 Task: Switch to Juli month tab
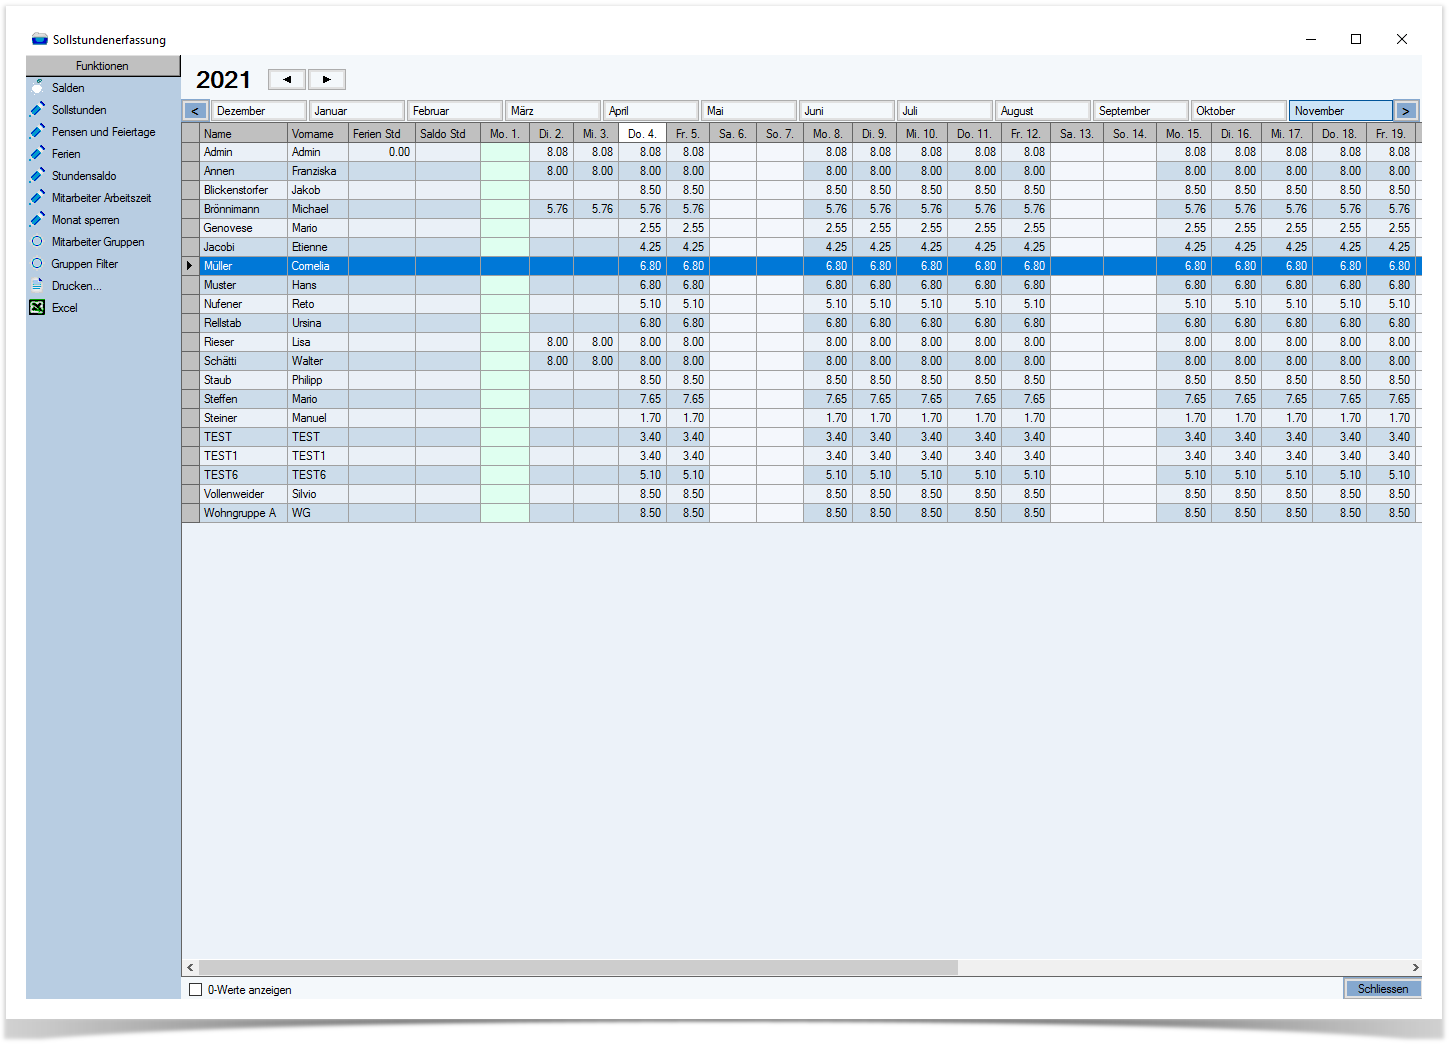pos(945,111)
